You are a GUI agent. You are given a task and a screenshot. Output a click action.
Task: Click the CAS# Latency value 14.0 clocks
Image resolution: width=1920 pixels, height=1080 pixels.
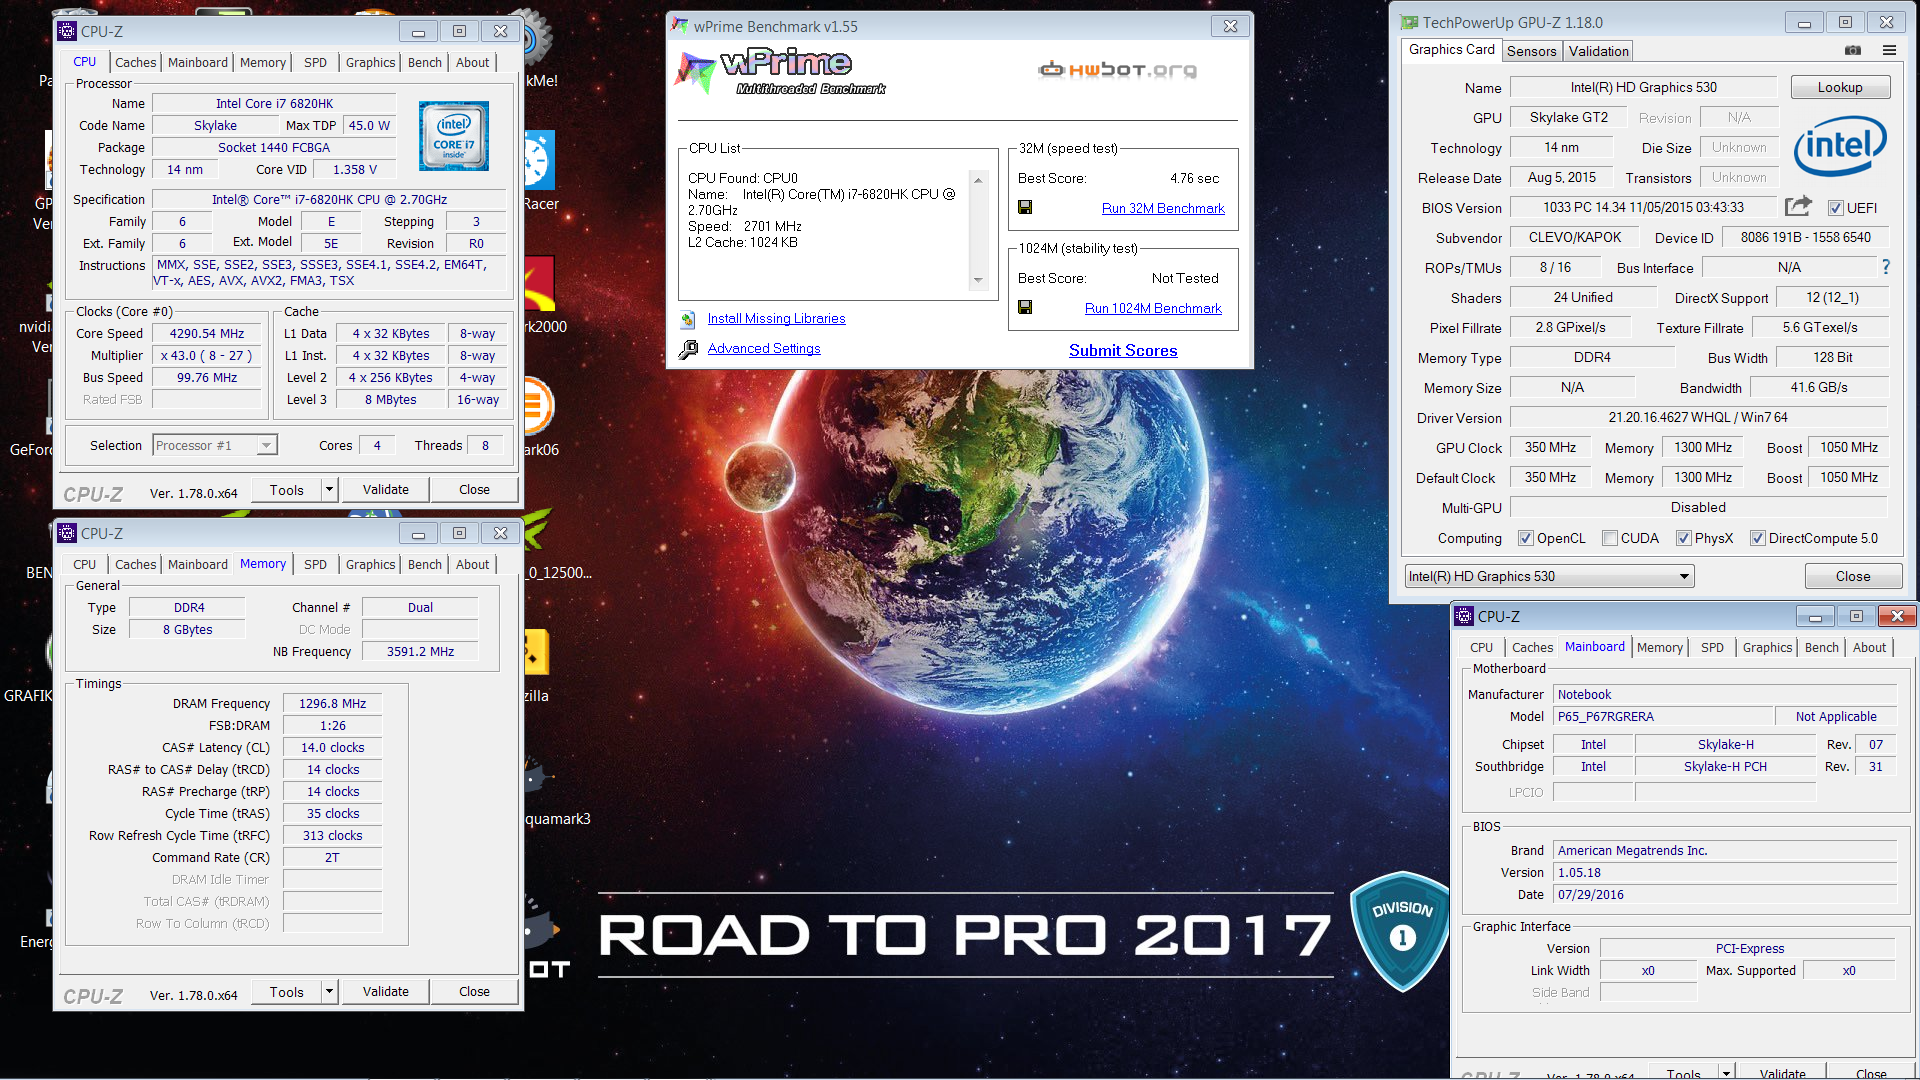pyautogui.click(x=332, y=747)
